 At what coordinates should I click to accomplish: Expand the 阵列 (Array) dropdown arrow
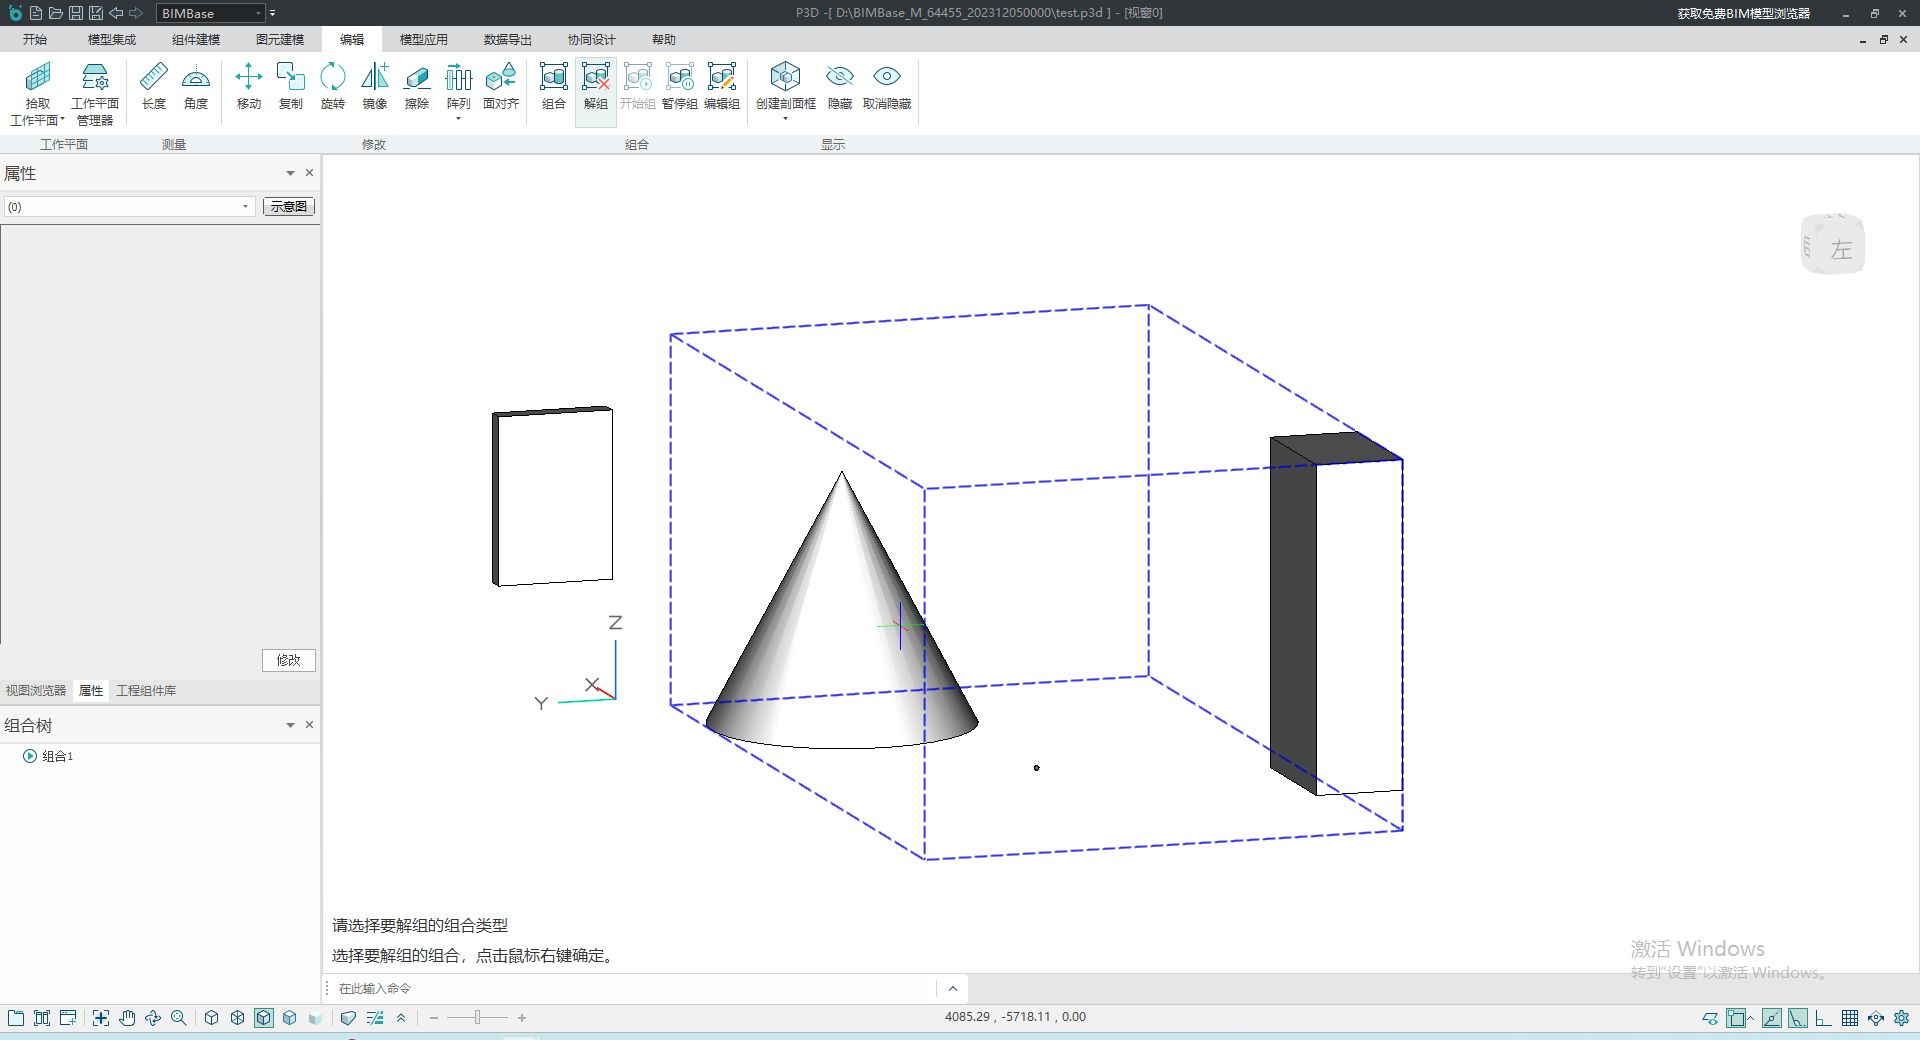(x=458, y=119)
